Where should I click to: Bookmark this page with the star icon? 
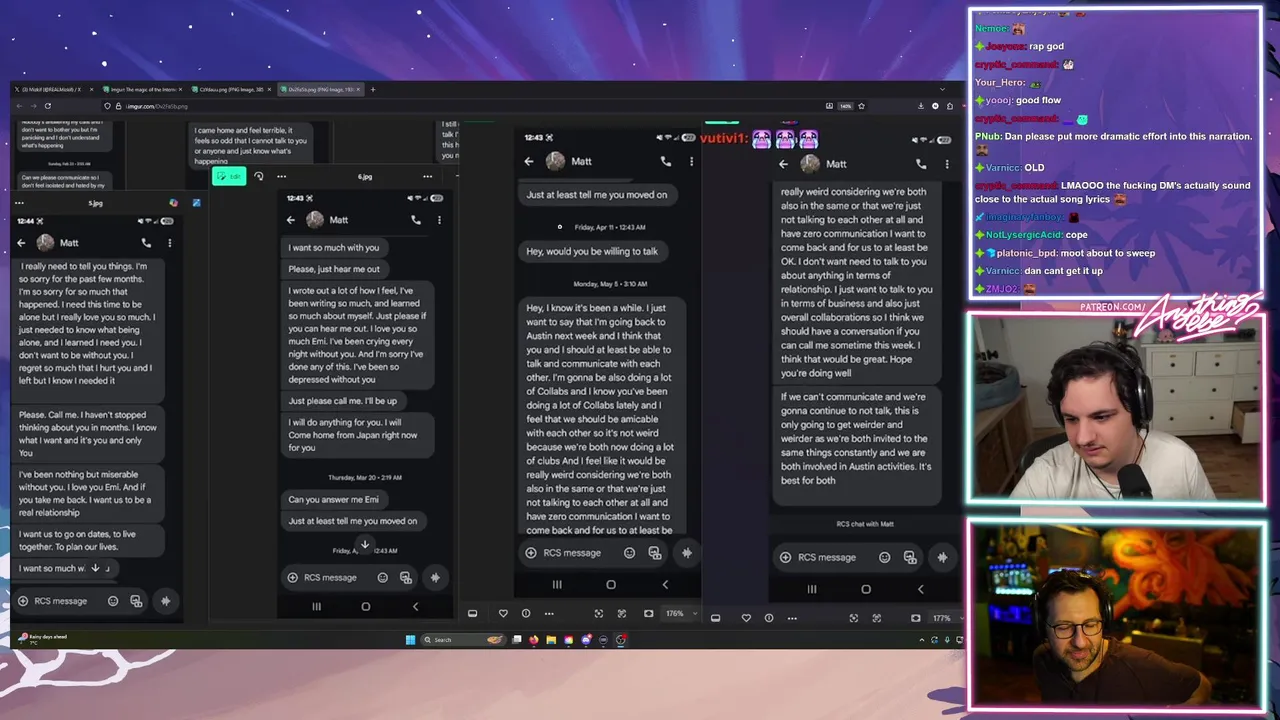[x=861, y=106]
